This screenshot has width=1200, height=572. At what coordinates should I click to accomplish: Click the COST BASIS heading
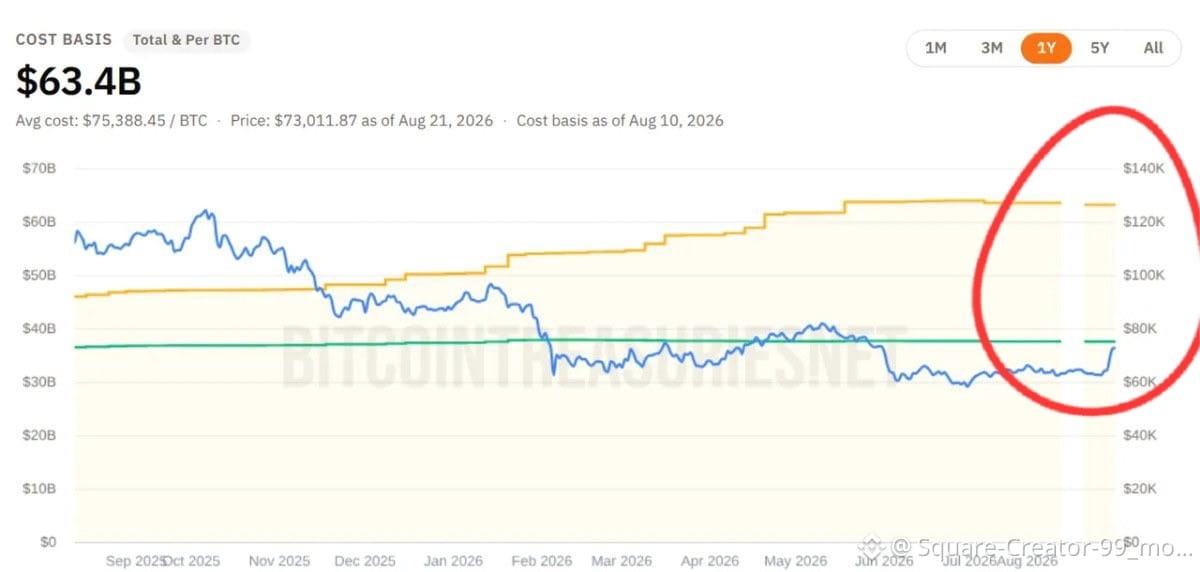63,40
